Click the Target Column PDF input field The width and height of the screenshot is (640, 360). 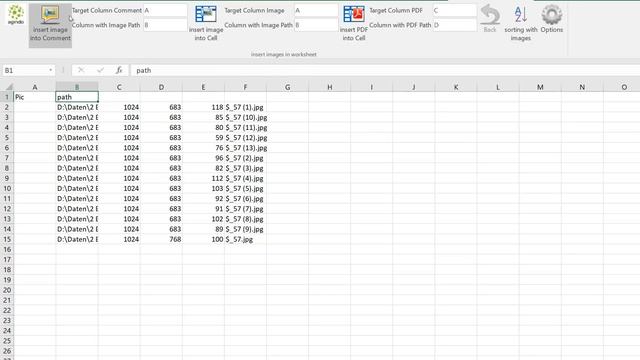pyautogui.click(x=455, y=11)
